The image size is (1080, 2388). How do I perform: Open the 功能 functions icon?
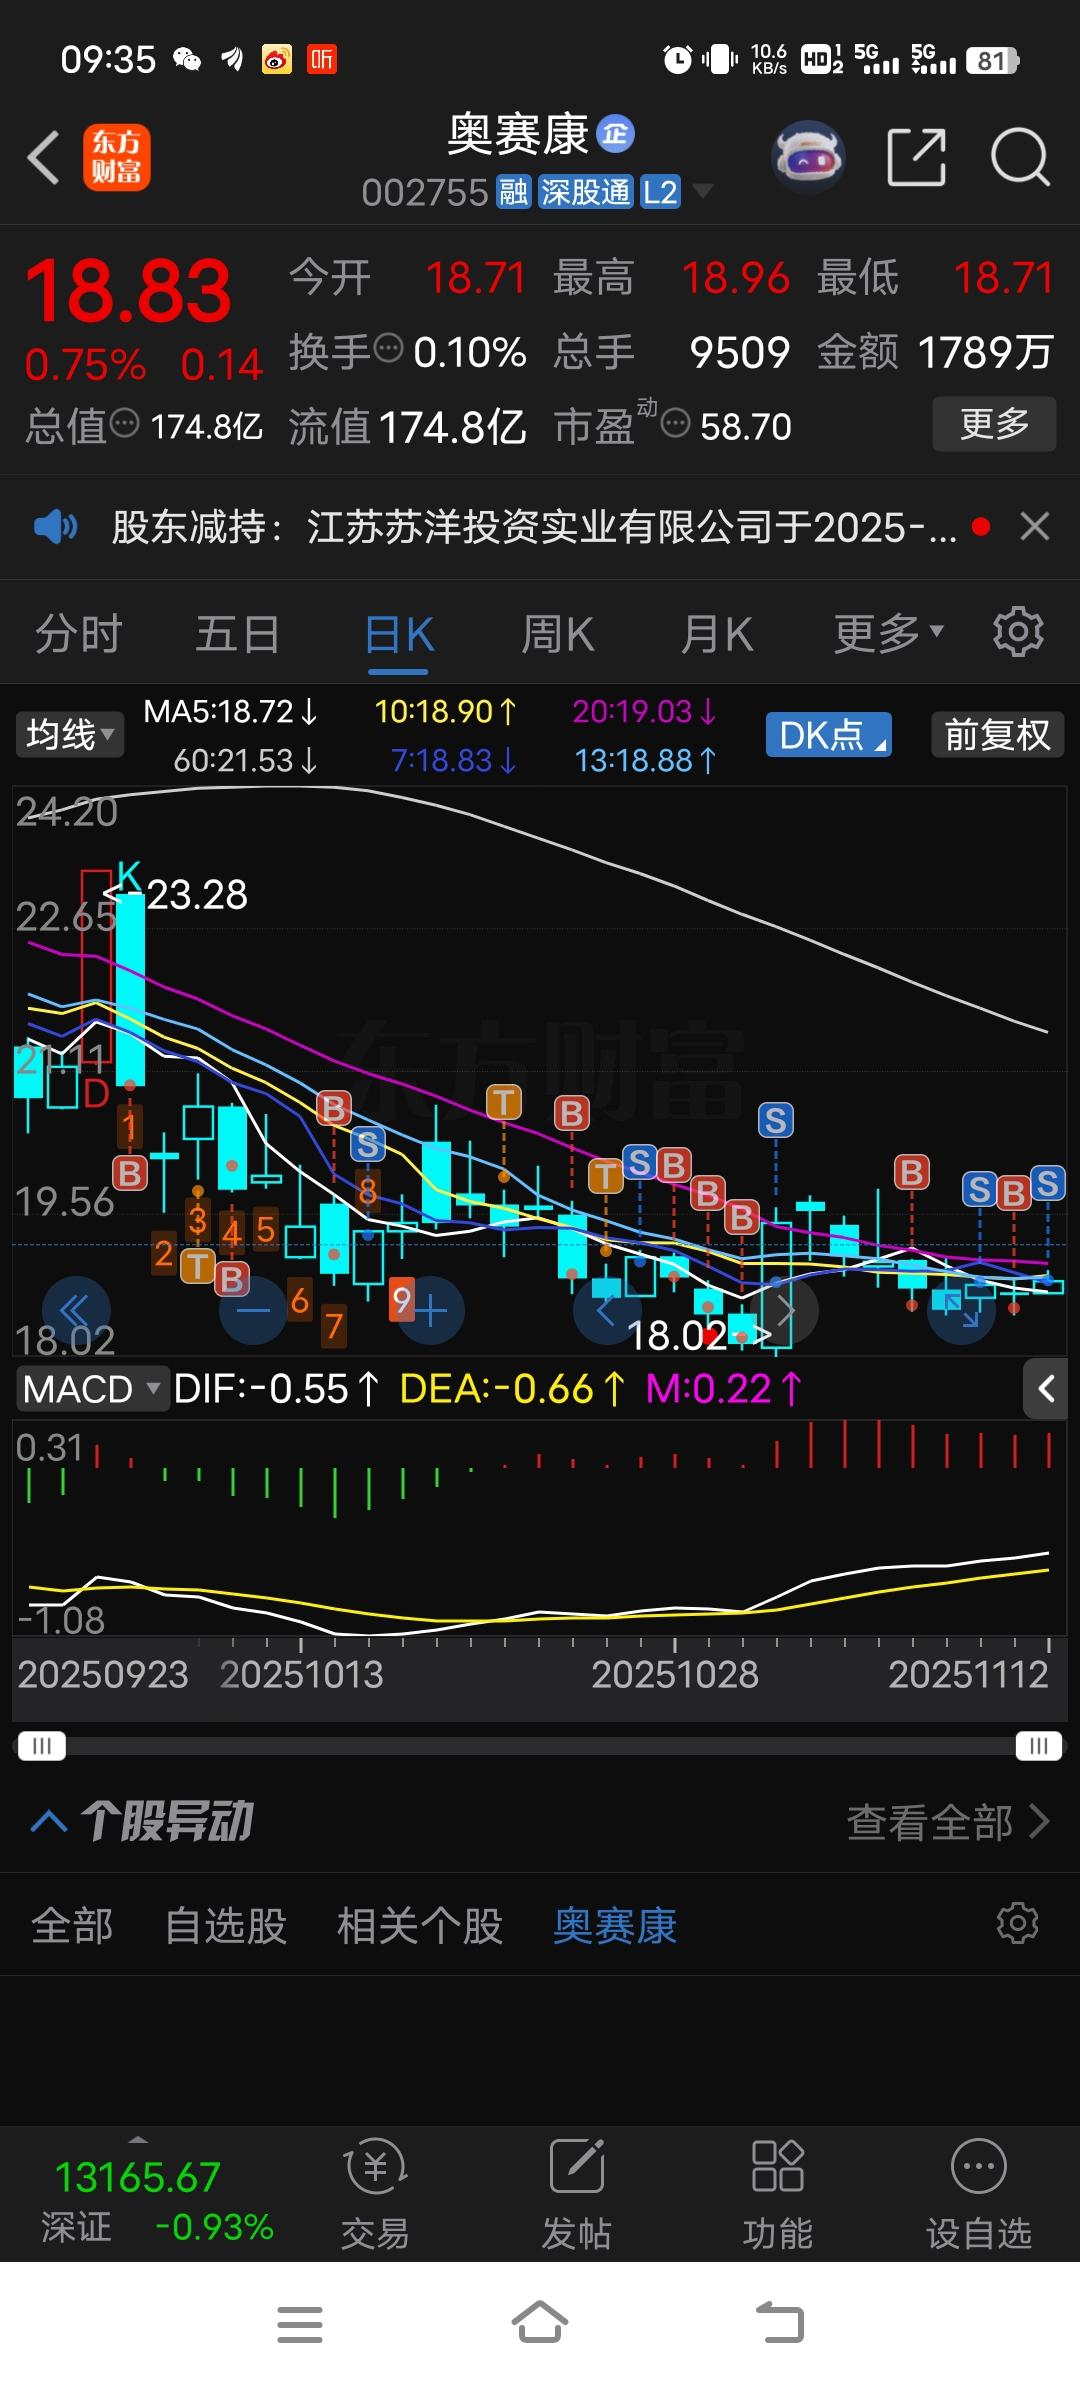pyautogui.click(x=778, y=2194)
